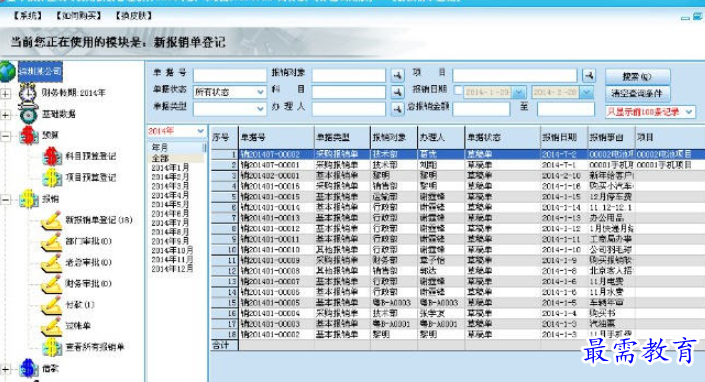Select row with 销201401-00002

[458, 334]
